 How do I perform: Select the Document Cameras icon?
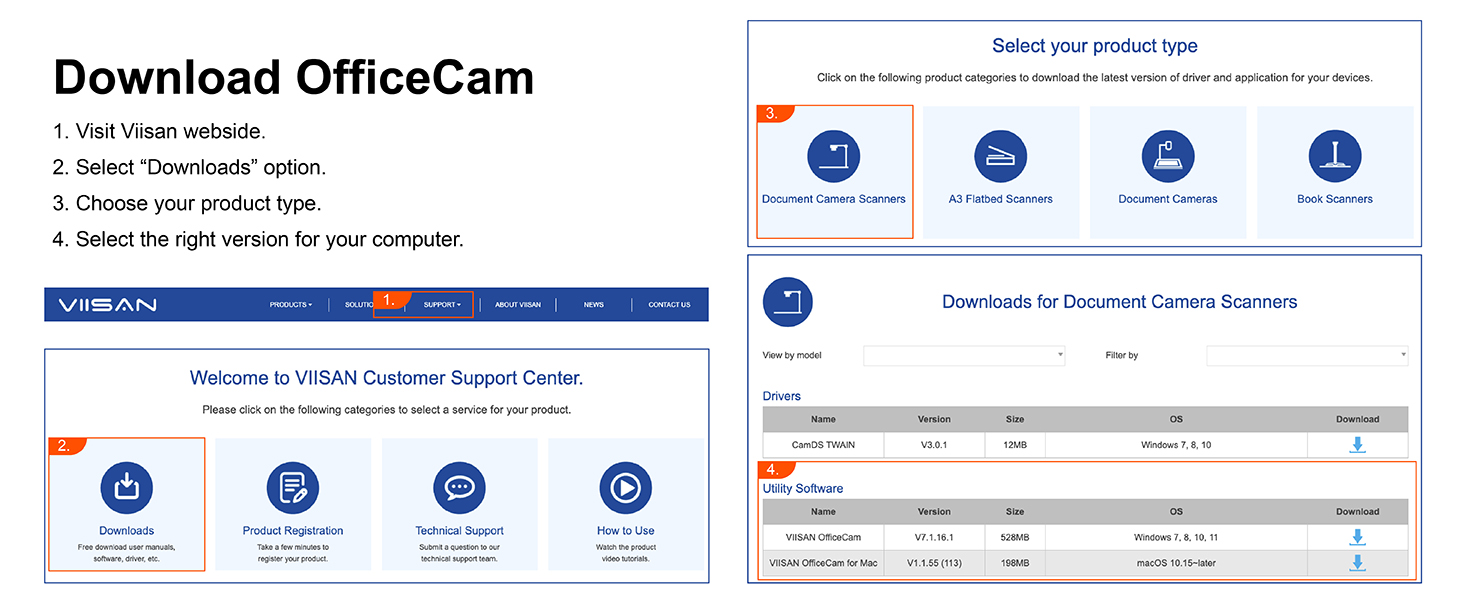(1168, 156)
